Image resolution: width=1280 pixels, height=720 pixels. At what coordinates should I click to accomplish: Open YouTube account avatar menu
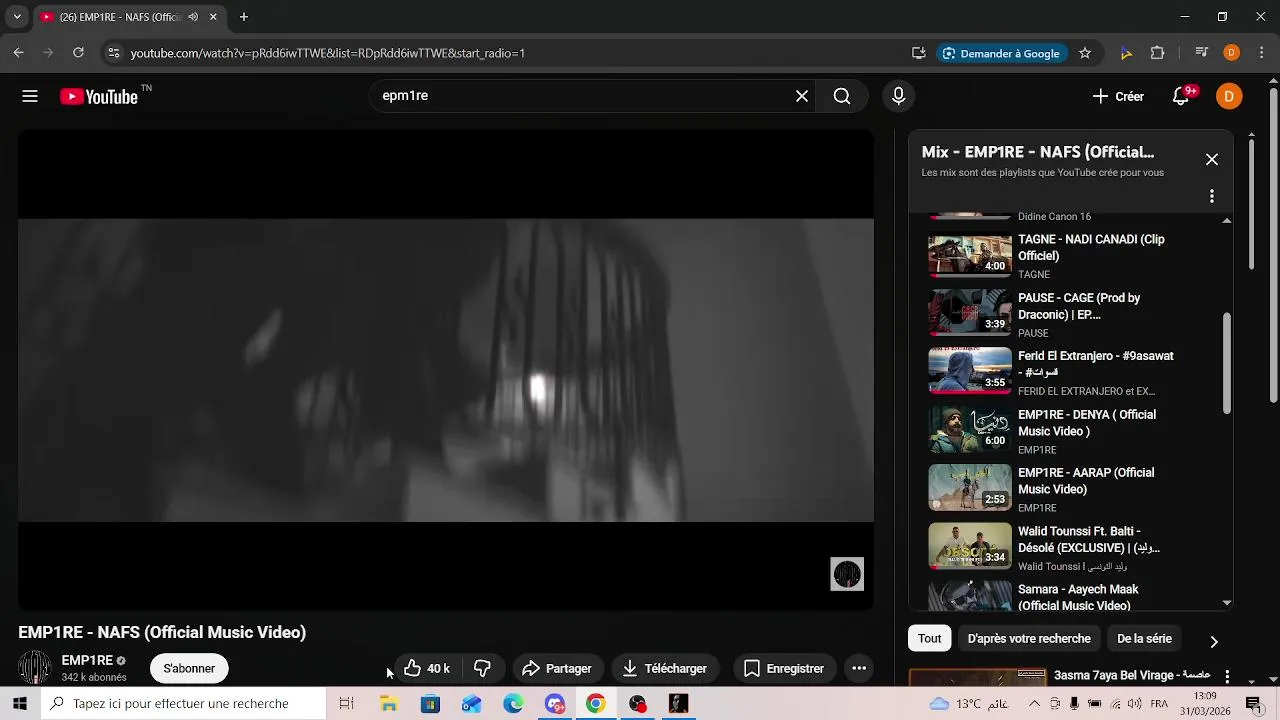point(1229,96)
